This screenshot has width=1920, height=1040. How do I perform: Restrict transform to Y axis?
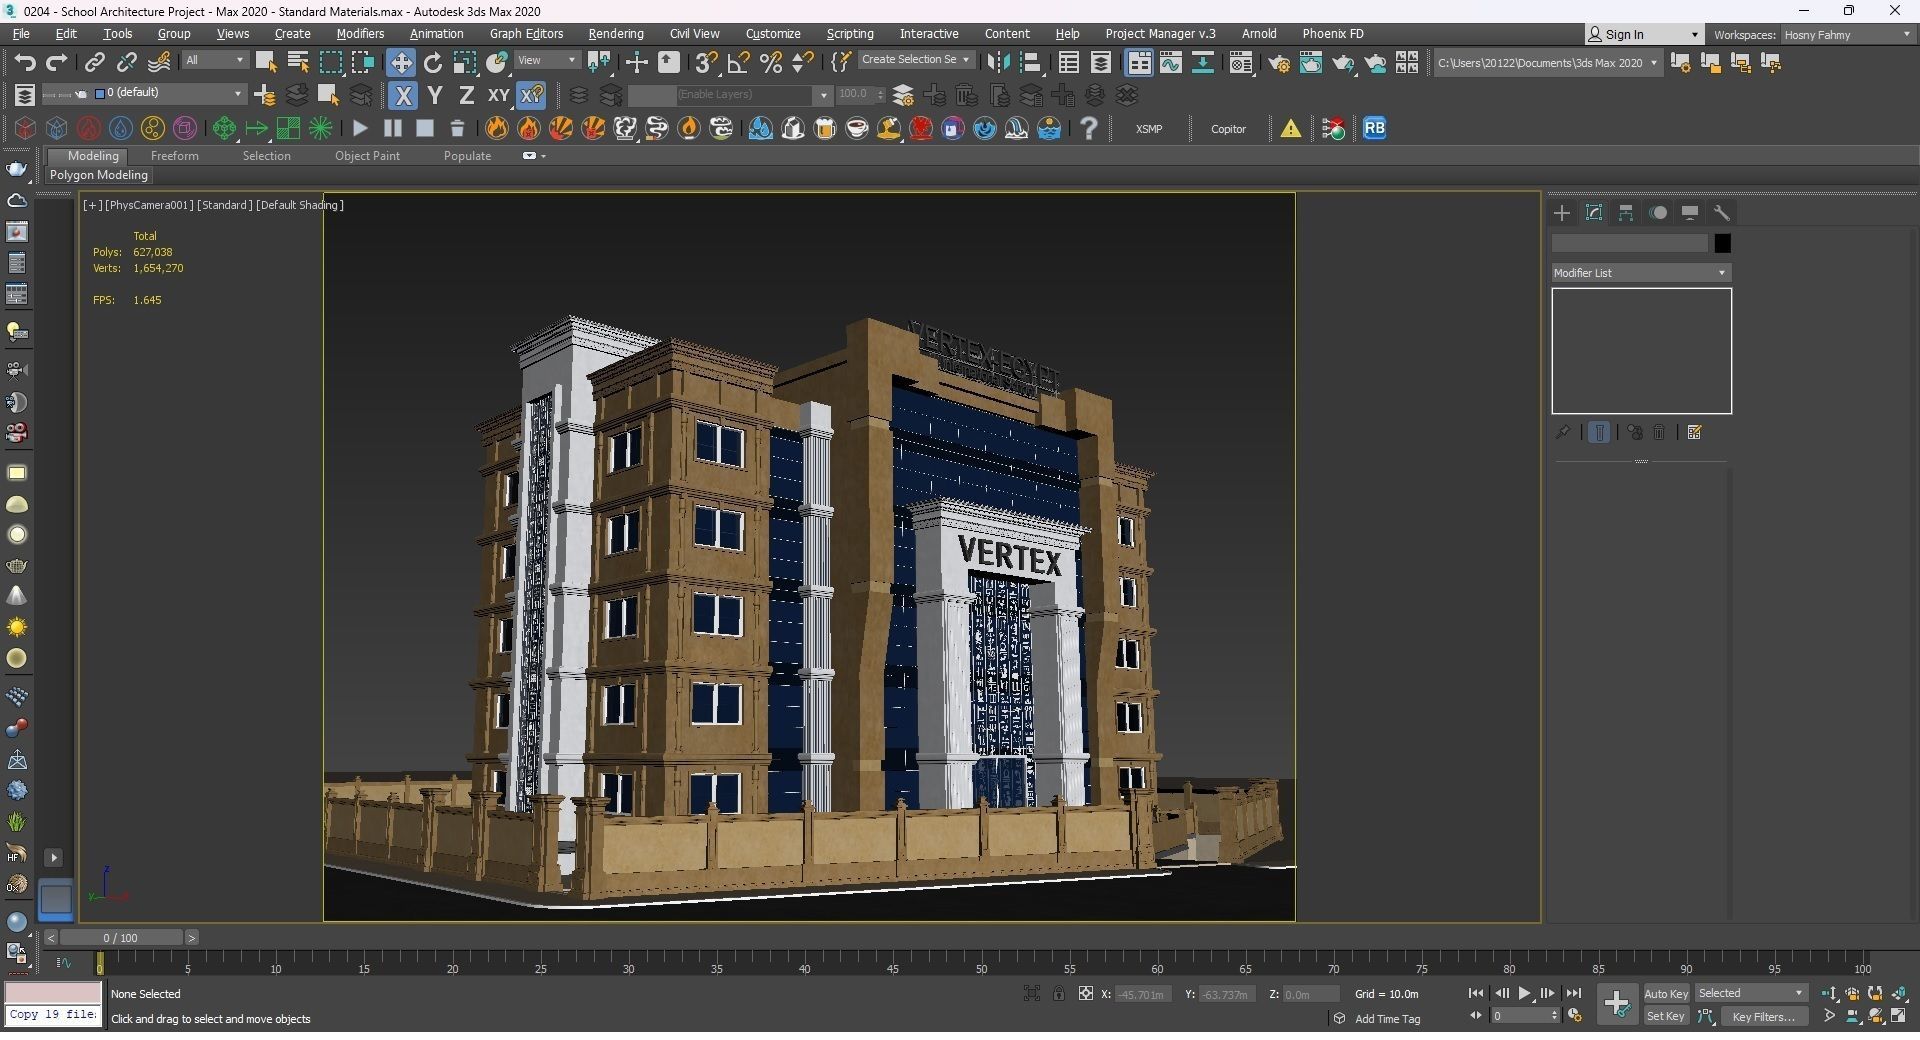[434, 95]
